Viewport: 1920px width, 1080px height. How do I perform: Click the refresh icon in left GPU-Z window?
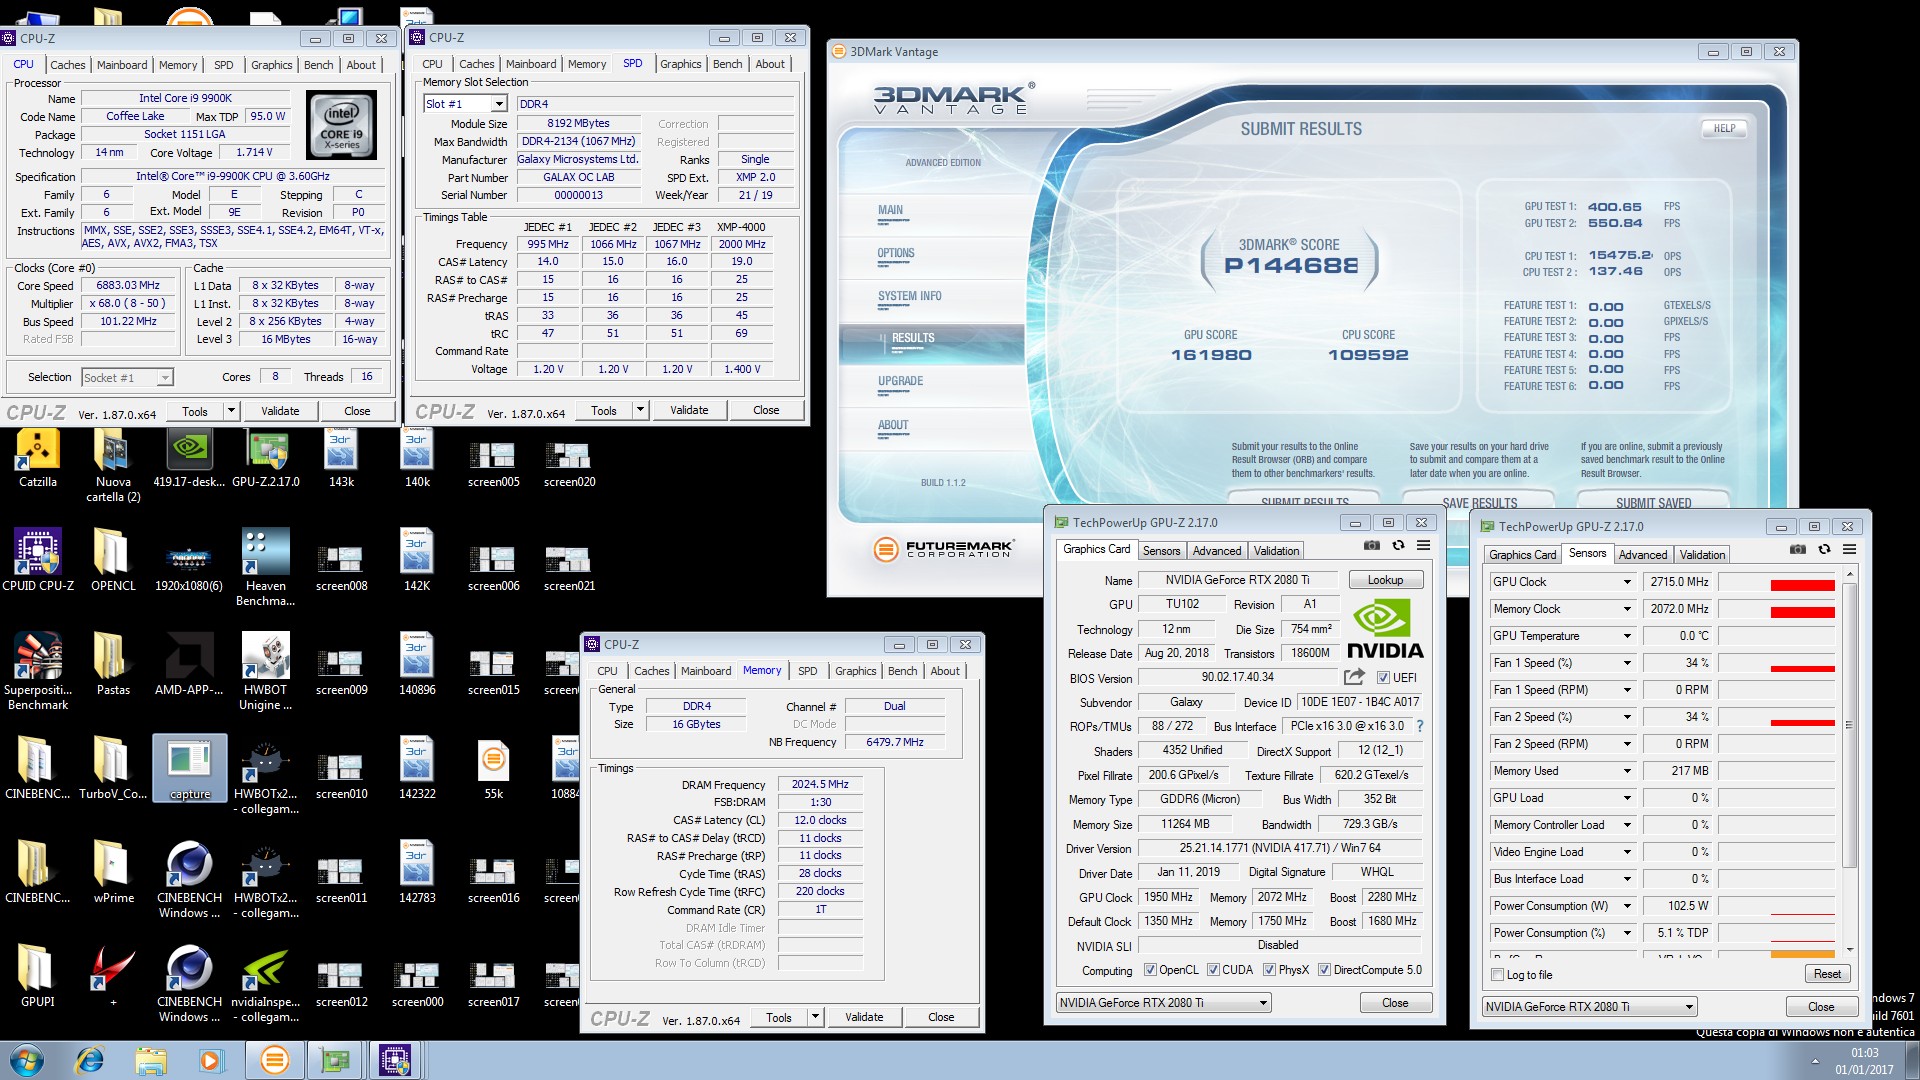click(x=1398, y=546)
